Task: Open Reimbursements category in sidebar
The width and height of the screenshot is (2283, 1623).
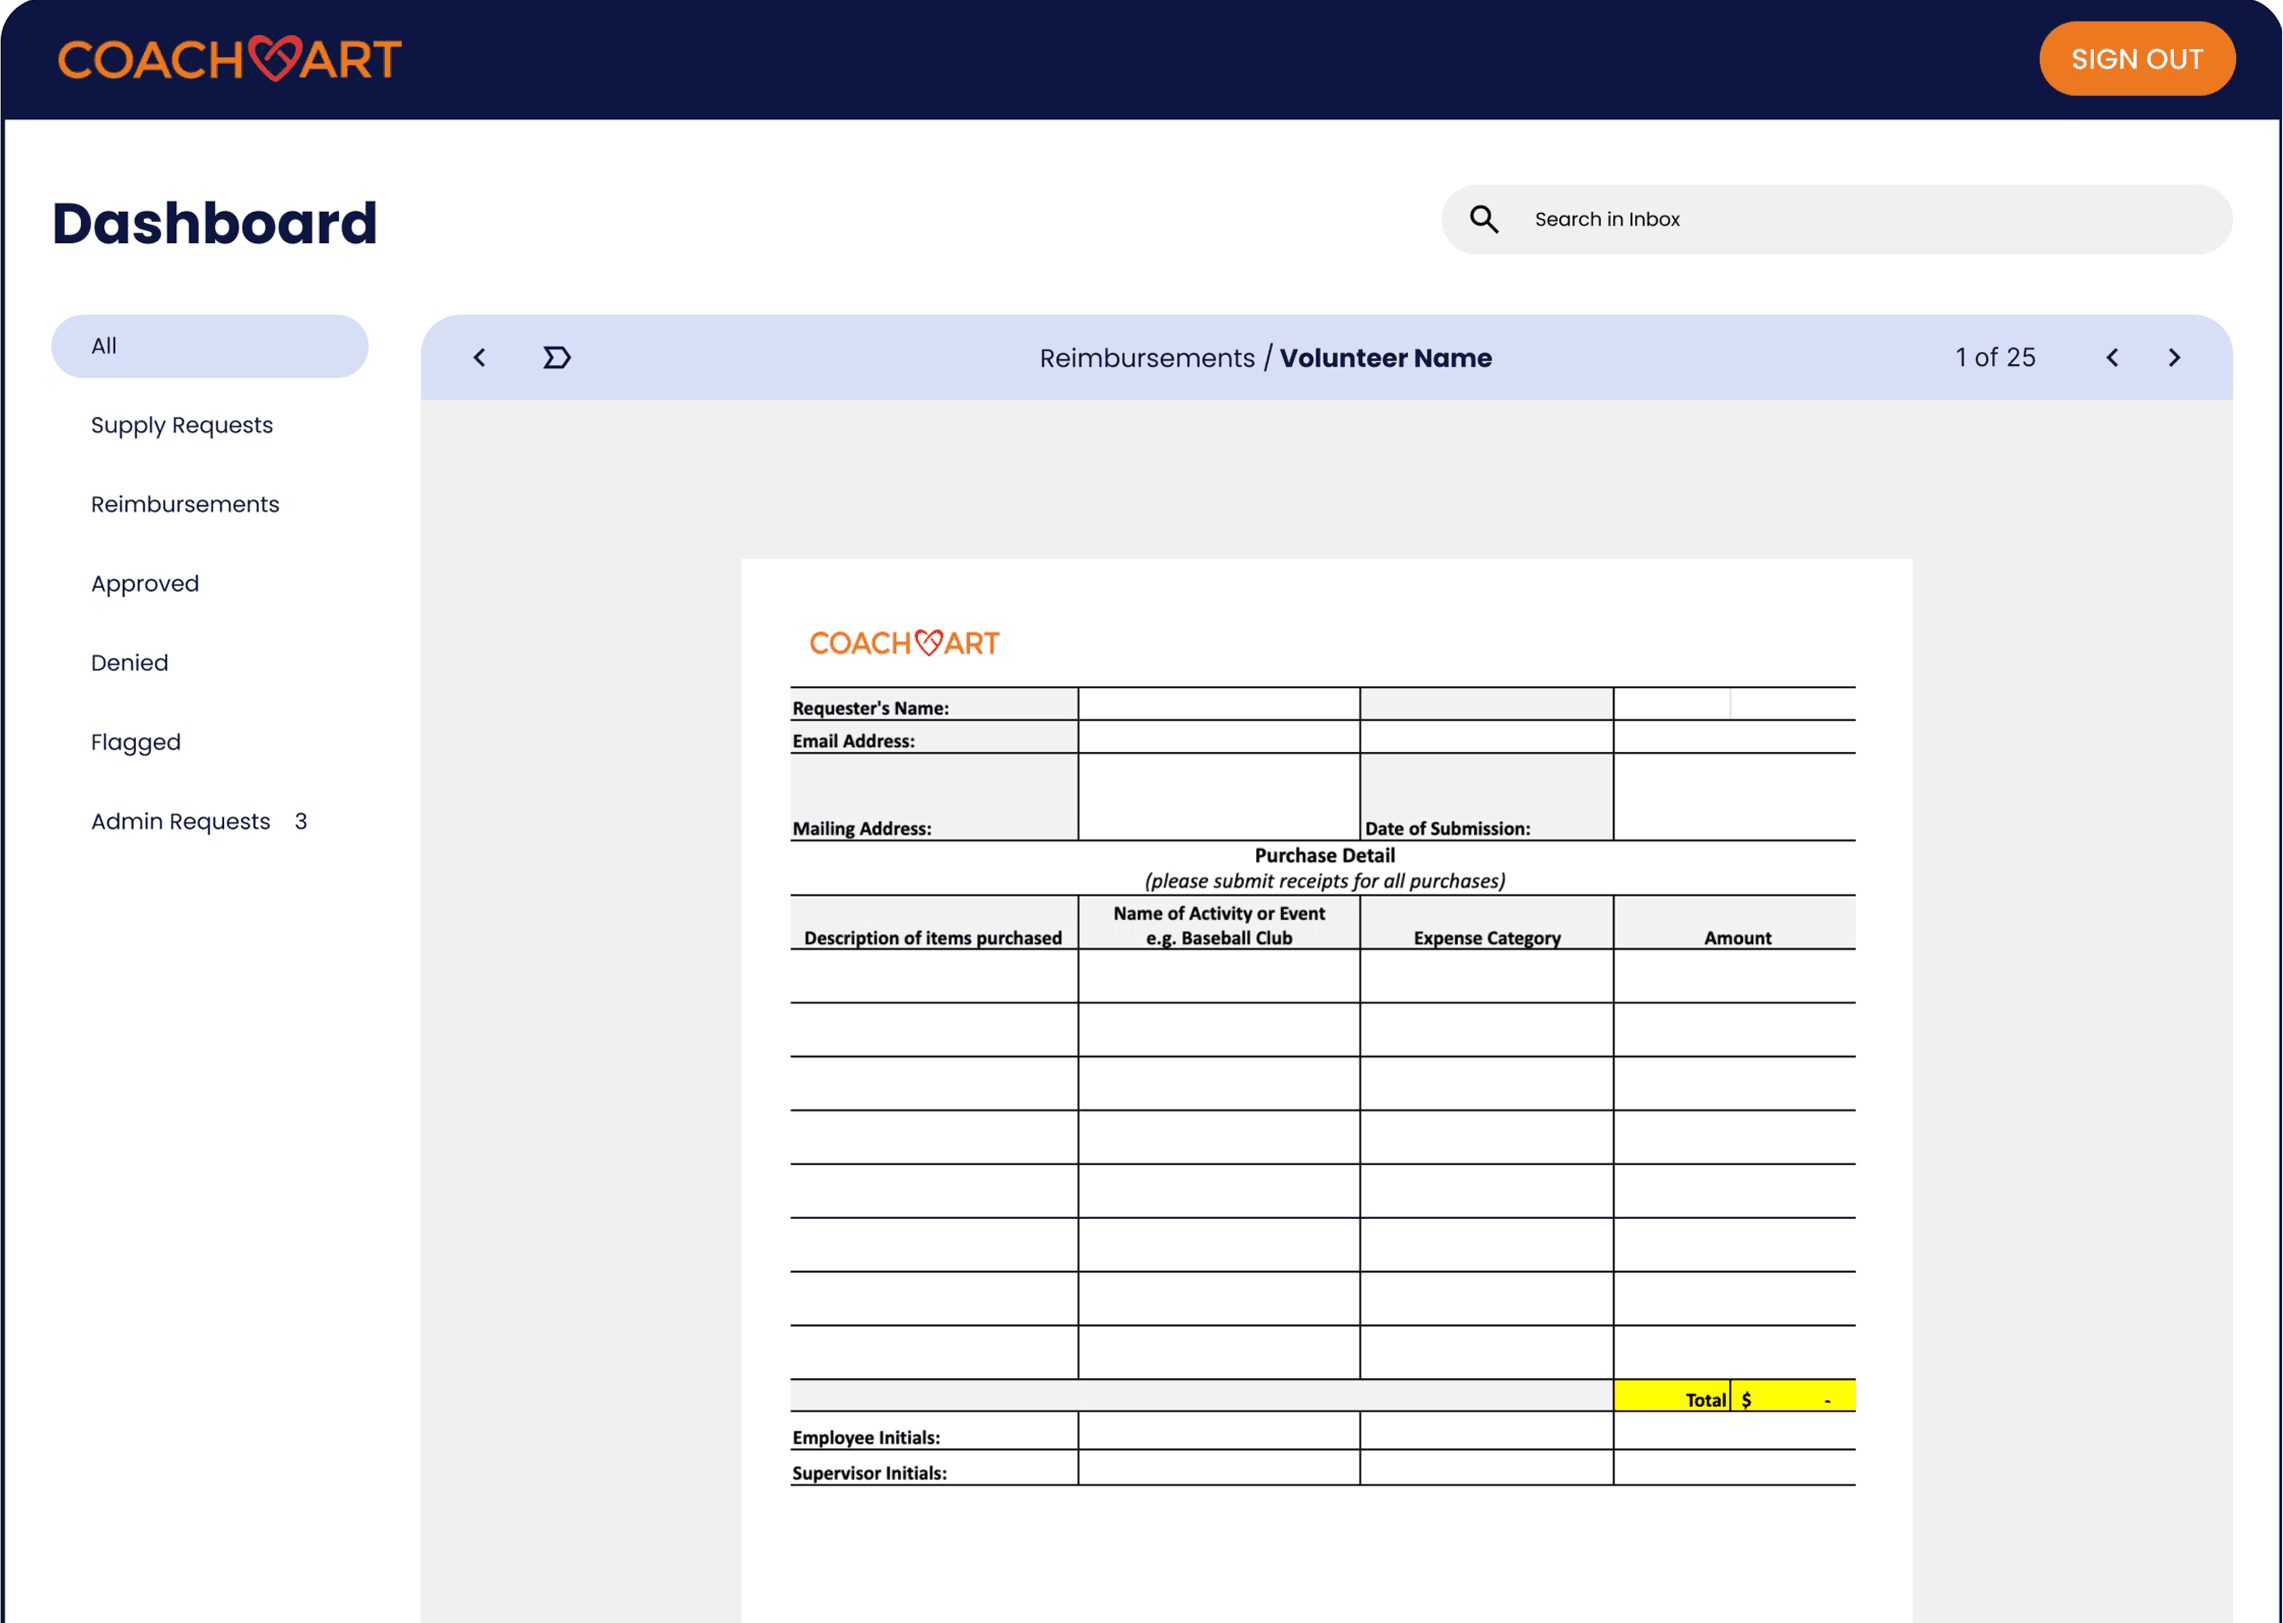Action: tap(185, 504)
